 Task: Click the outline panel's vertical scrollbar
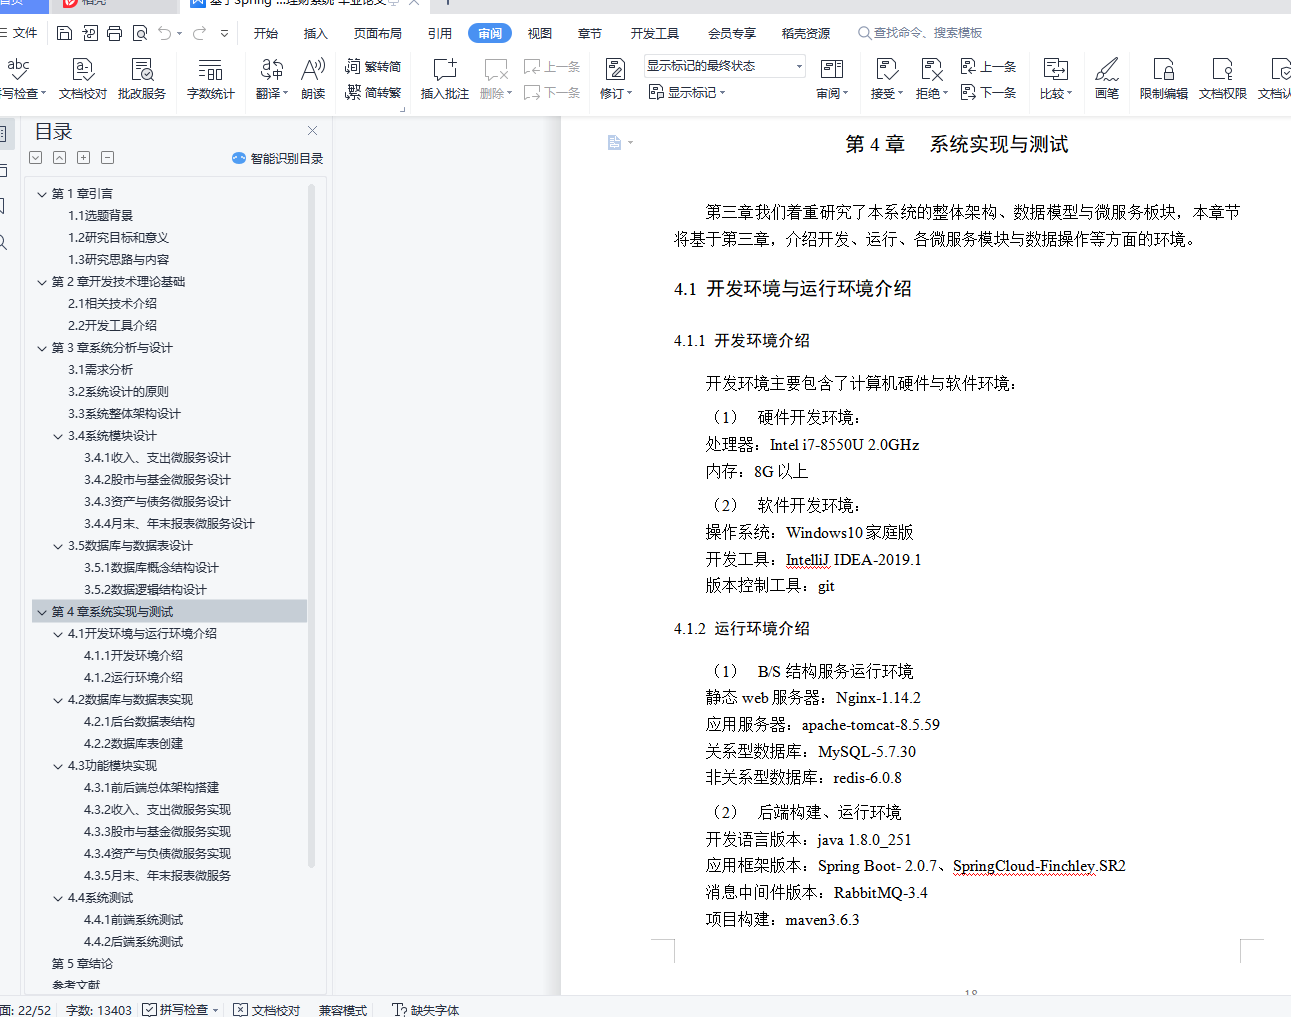tap(311, 525)
